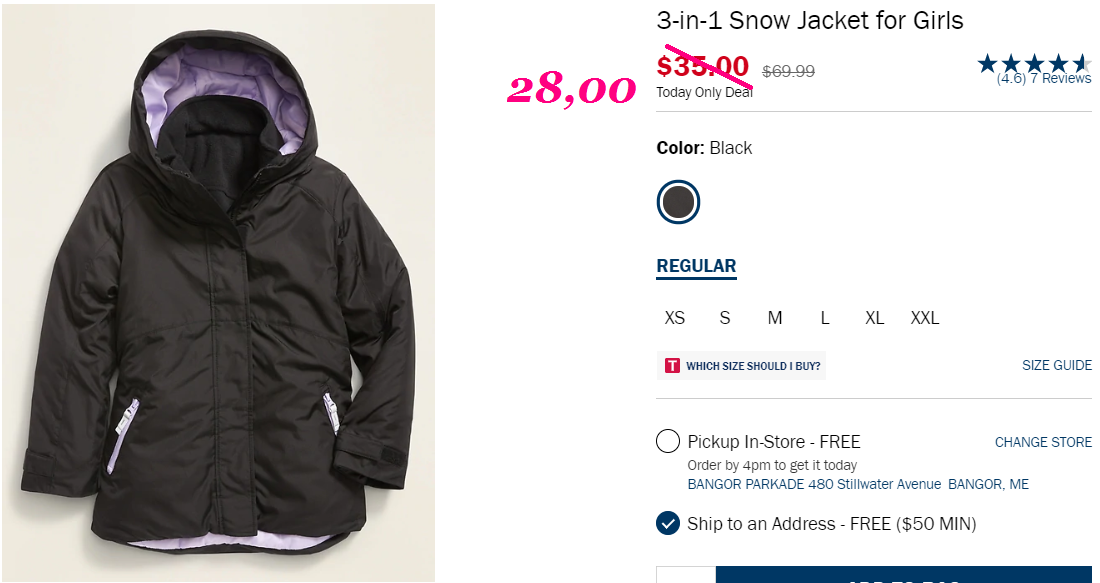Viewport: 1100px width, 583px height.
Task: Click the star rating icons
Action: tap(1034, 64)
